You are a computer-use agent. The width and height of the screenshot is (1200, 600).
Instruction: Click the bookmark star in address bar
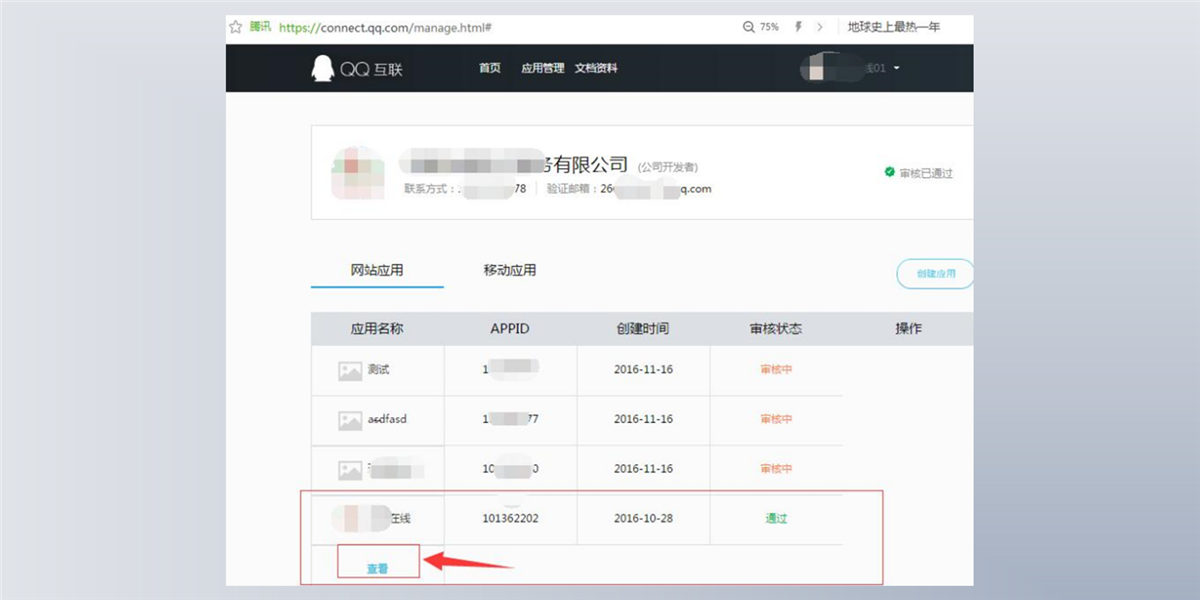[x=235, y=27]
